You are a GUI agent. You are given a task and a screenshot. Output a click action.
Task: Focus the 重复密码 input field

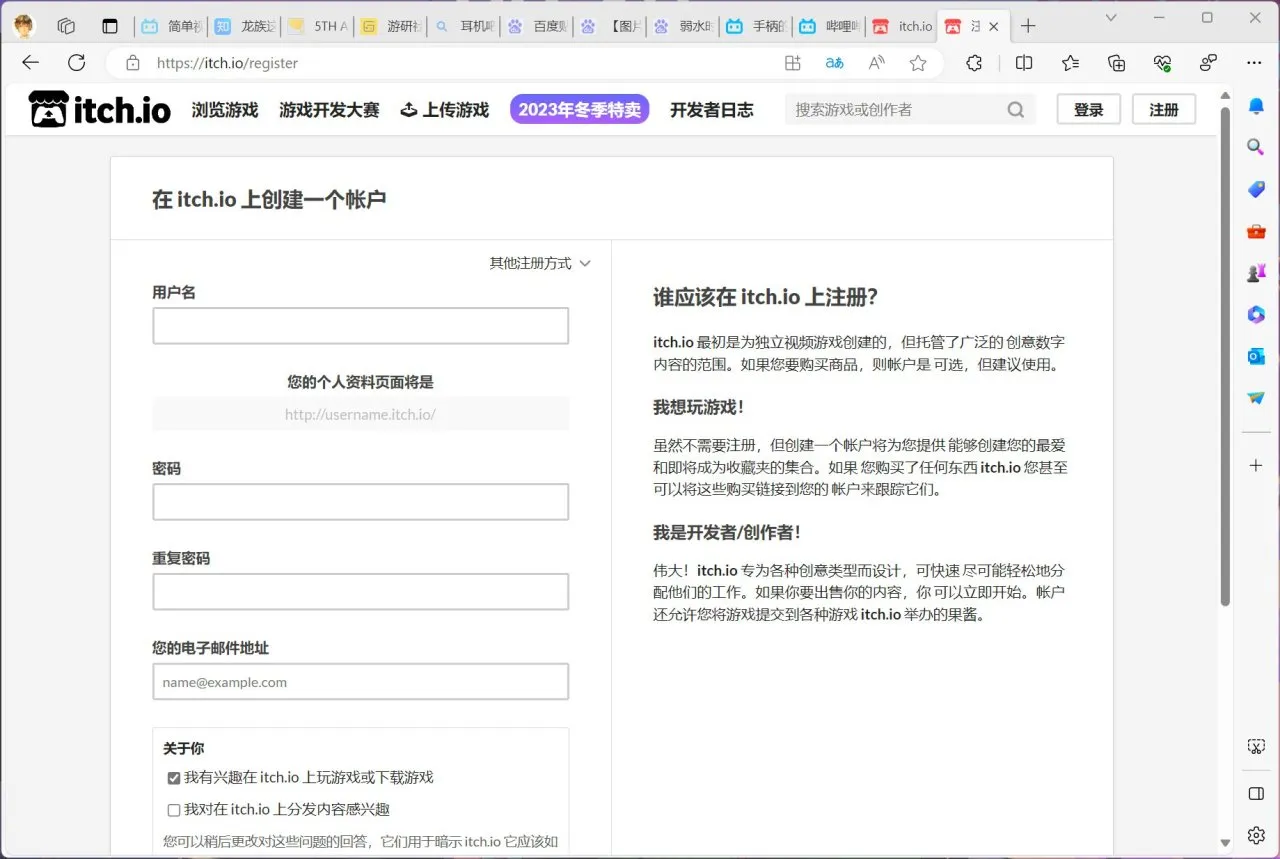coord(361,592)
